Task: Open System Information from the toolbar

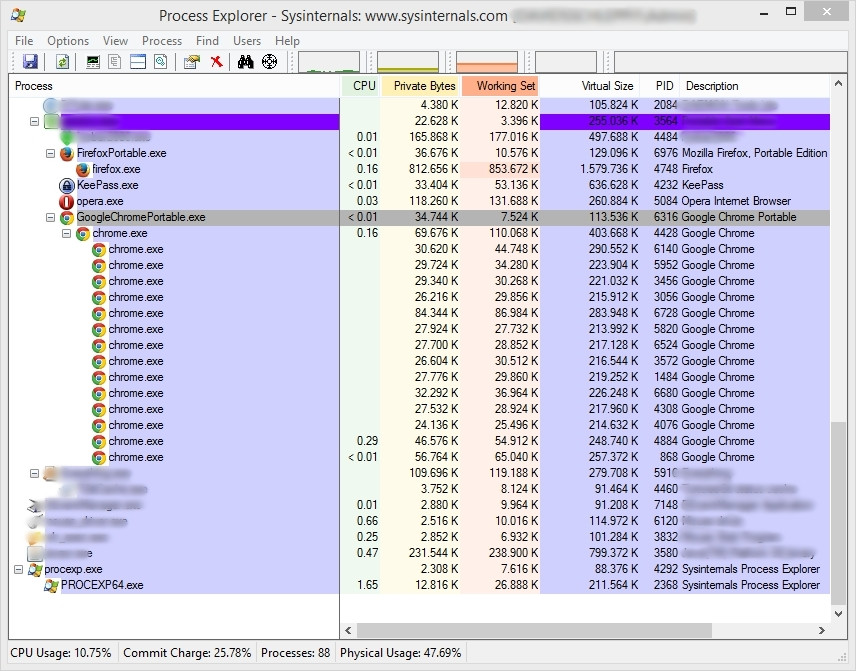Action: [92, 61]
